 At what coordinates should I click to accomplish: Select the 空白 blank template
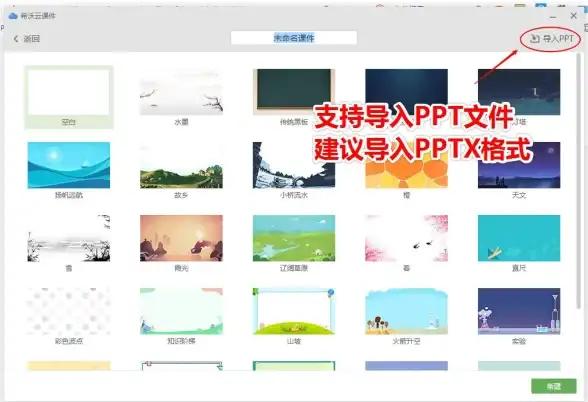[69, 98]
